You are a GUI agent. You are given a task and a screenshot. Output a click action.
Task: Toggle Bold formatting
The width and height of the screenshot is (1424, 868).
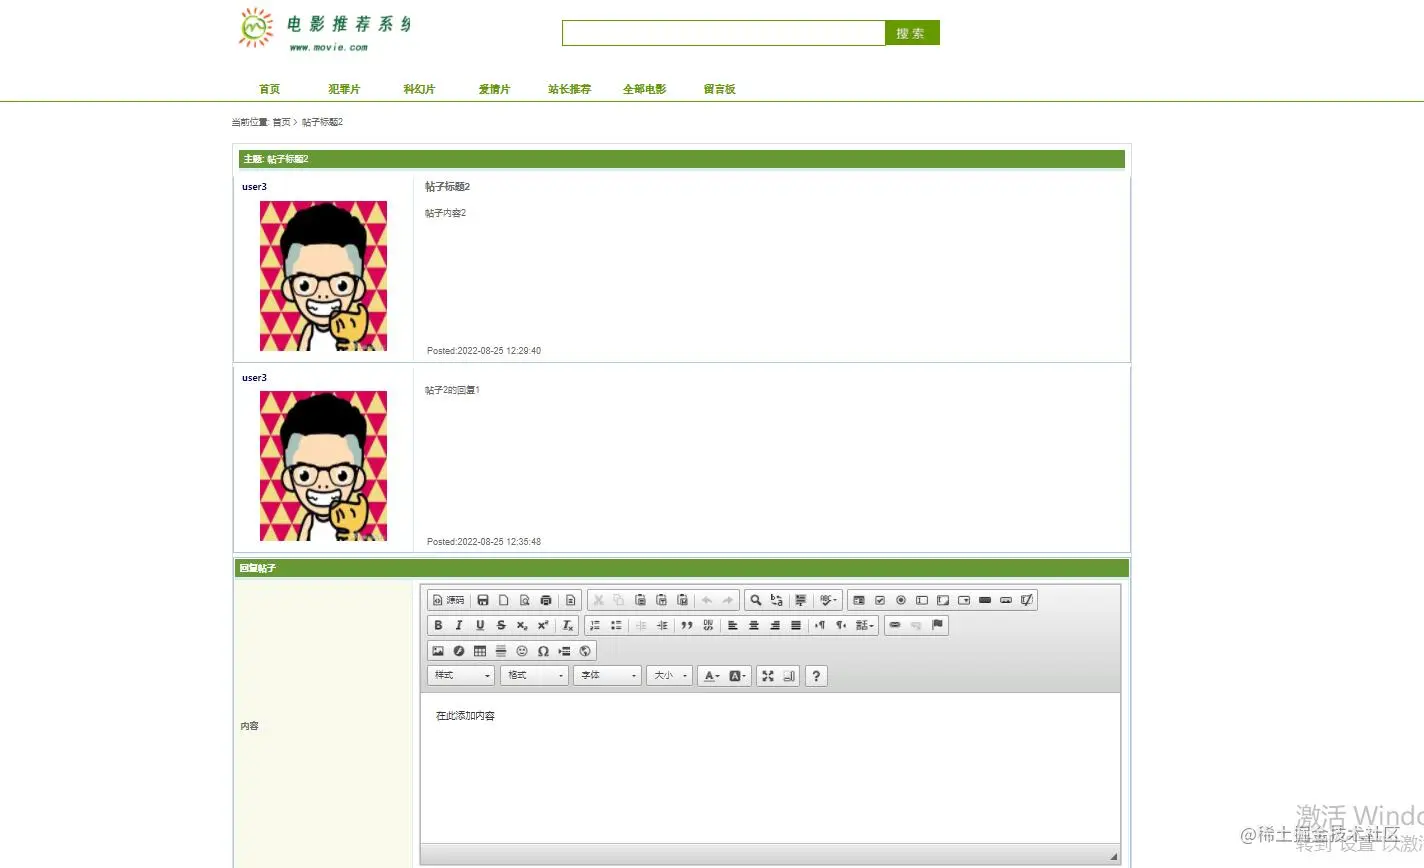(x=438, y=625)
